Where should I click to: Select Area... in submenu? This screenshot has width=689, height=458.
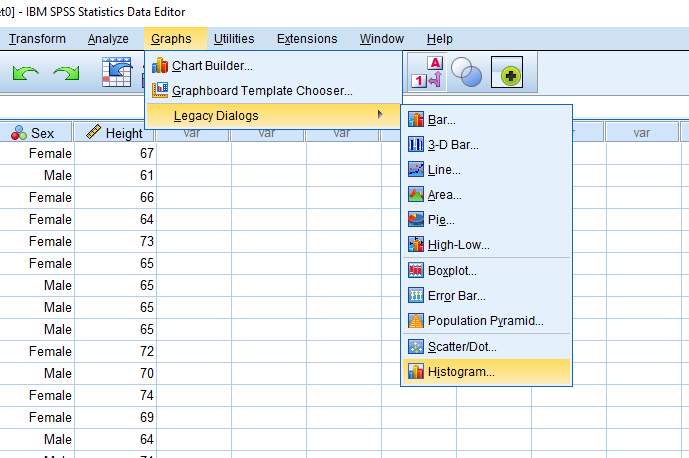coord(486,195)
